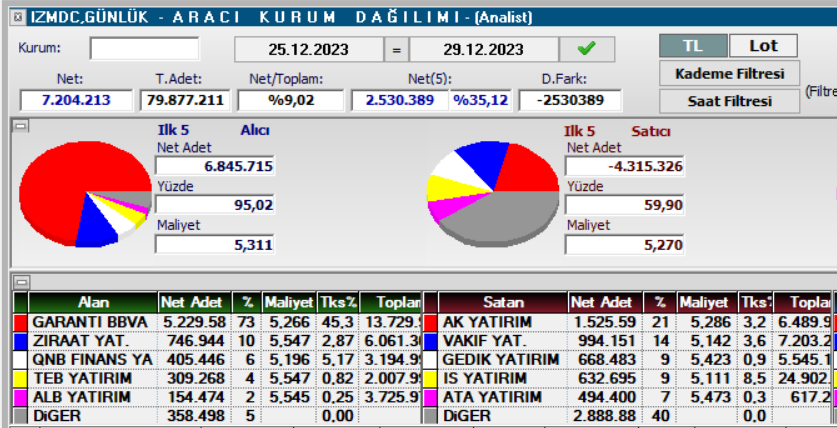Select the ALB YATIRIM buyer row
This screenshot has width=837, height=428.
click(218, 397)
